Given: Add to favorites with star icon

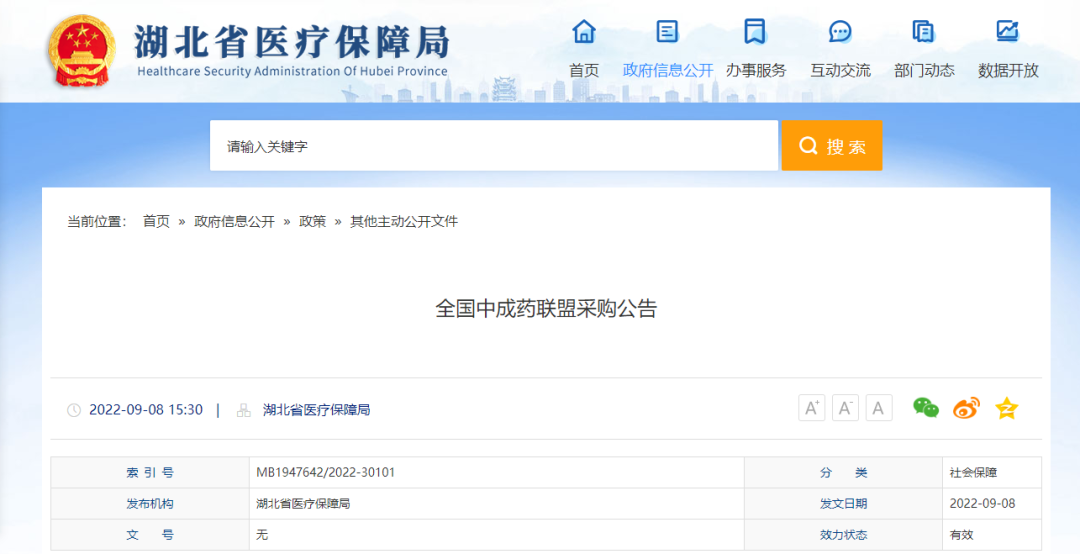Looking at the screenshot, I should coord(1006,408).
